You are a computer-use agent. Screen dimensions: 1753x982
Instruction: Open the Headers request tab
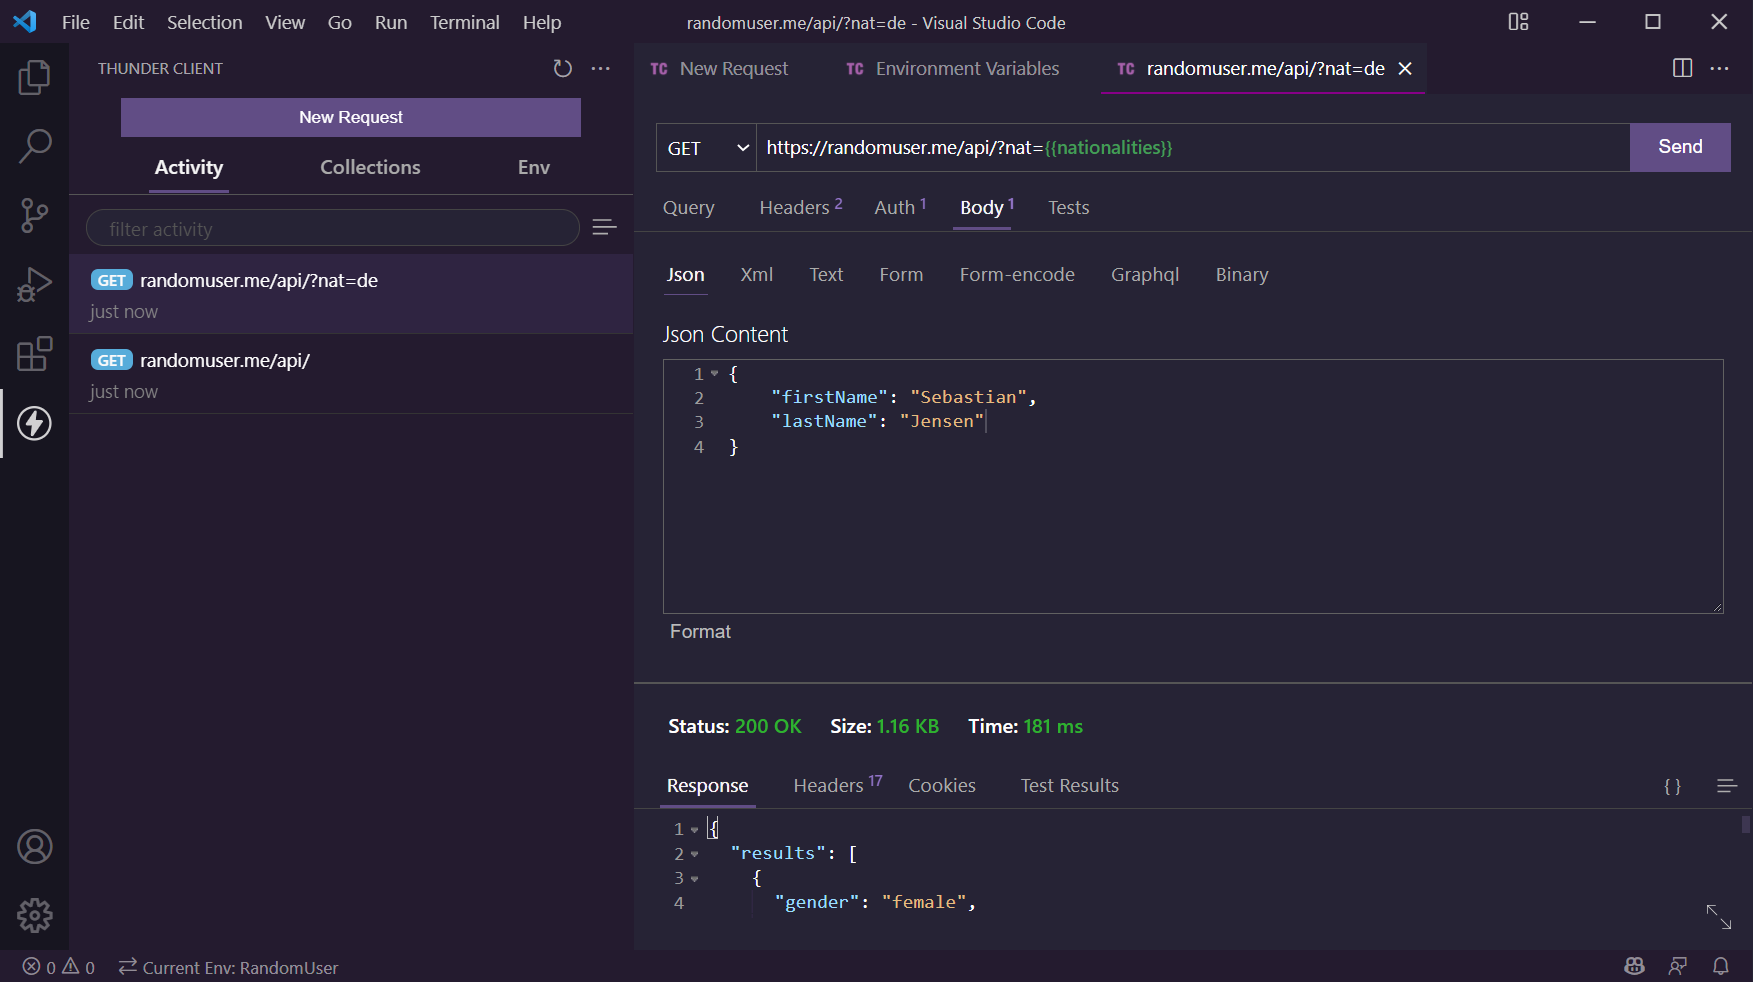799,207
